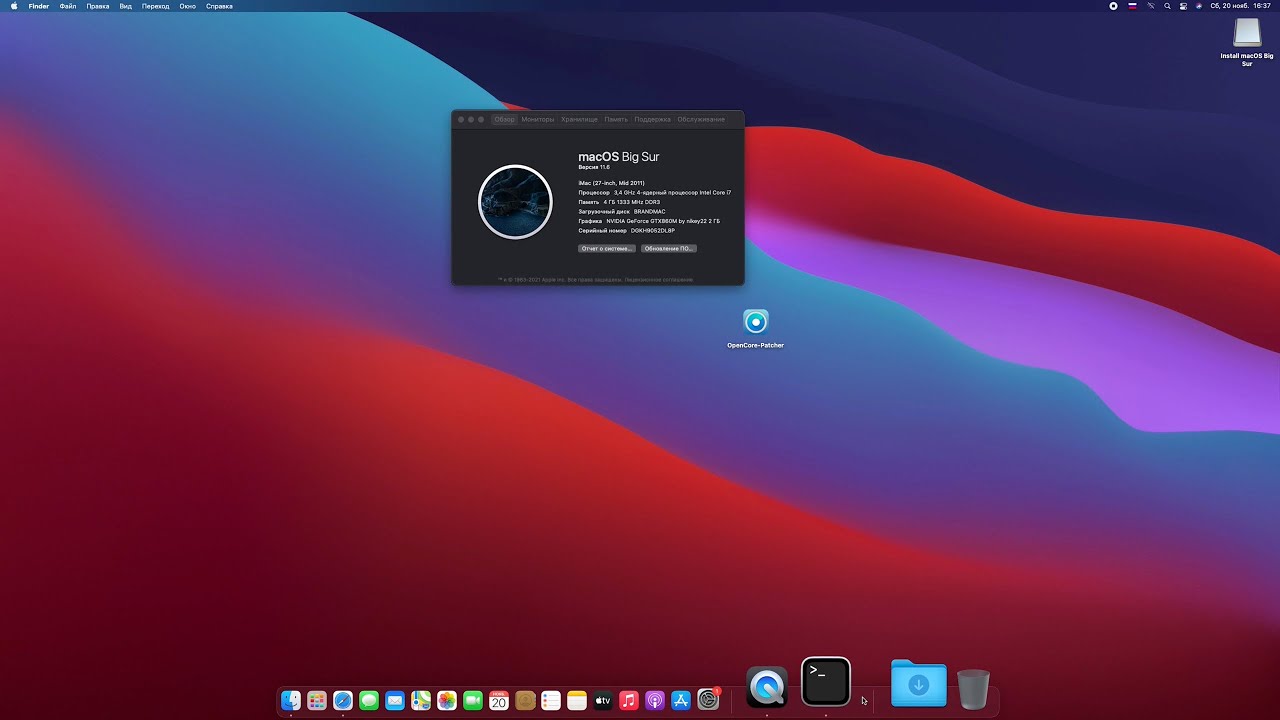Screen dimensions: 1280x720
Task: Open Notes app in Dock
Action: pos(577,701)
